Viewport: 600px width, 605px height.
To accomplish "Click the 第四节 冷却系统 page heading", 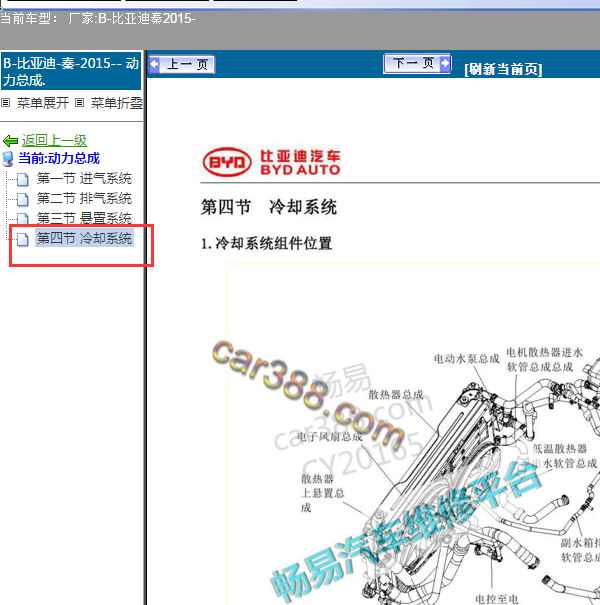I will point(269,207).
